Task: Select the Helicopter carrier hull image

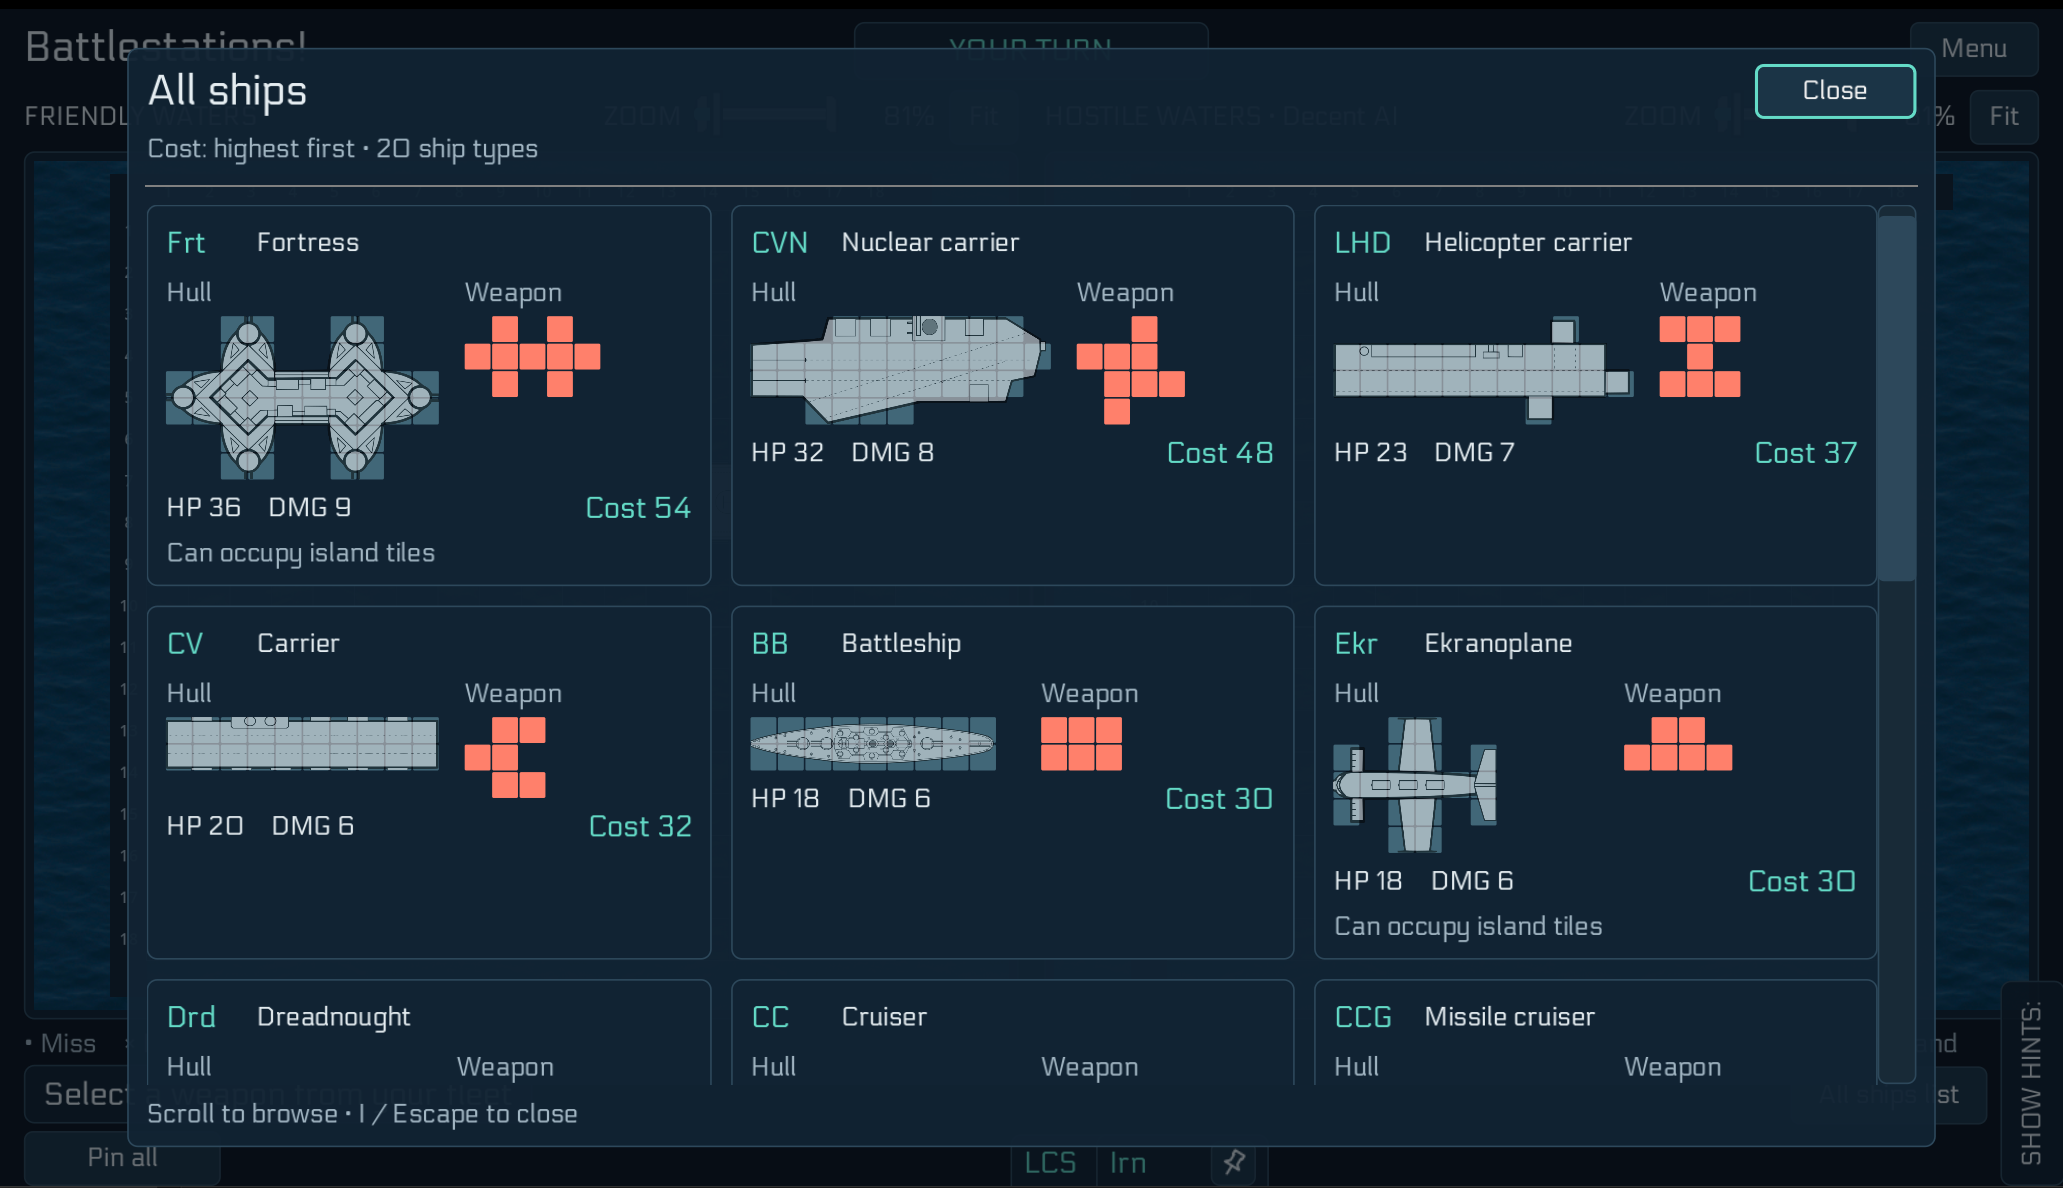Action: pyautogui.click(x=1484, y=370)
